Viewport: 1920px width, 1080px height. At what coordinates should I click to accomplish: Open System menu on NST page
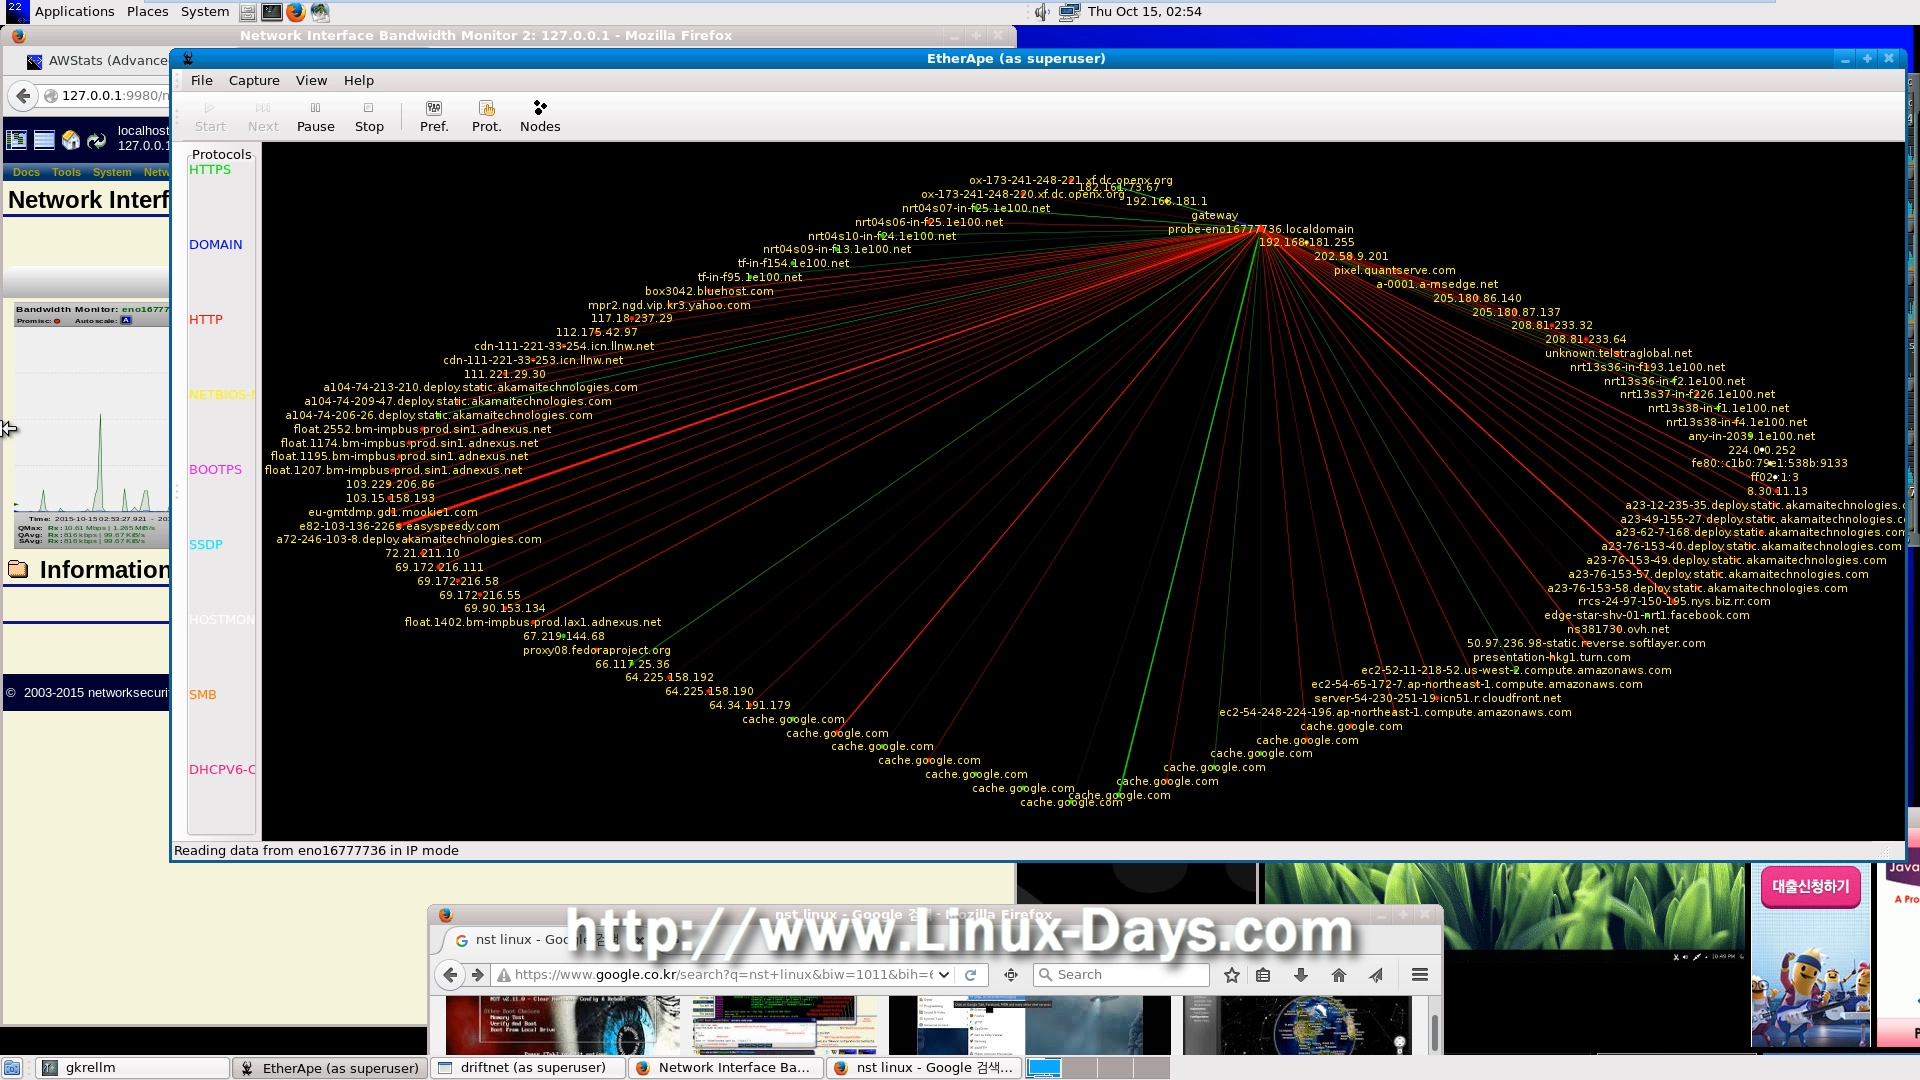point(112,172)
